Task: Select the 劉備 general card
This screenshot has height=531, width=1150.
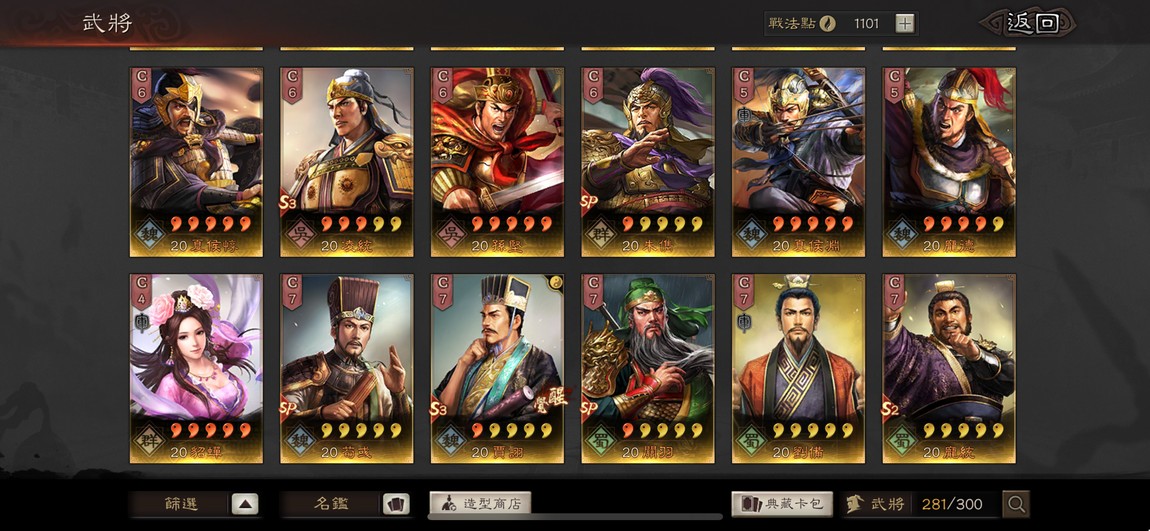Action: click(799, 369)
